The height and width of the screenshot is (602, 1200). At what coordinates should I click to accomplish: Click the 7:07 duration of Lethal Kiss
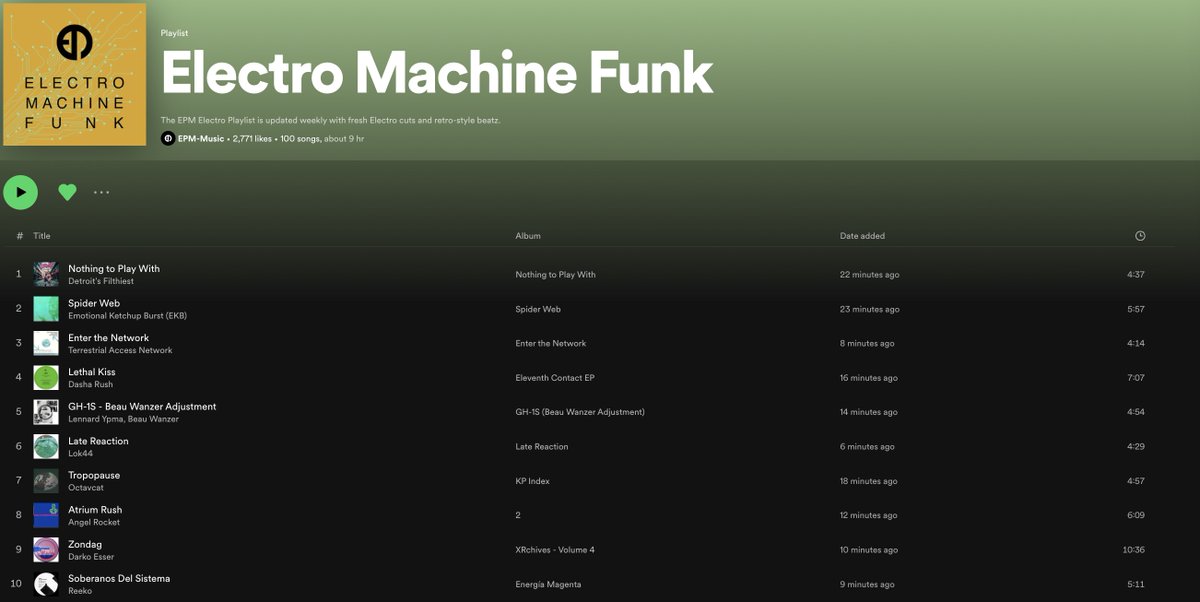1136,378
